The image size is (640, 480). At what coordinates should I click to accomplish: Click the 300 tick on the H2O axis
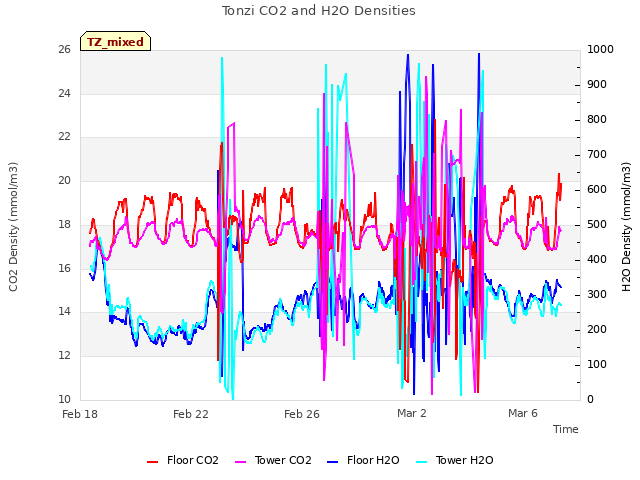coord(597,294)
